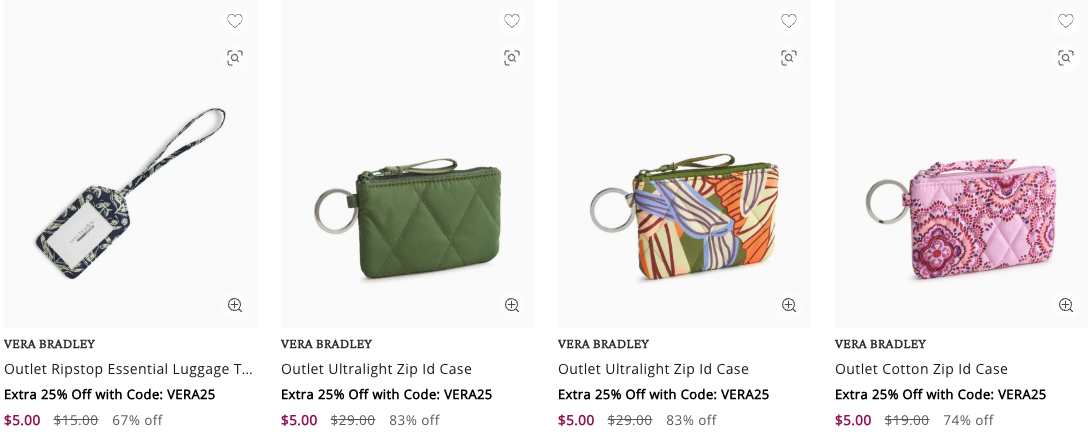Open quick view magnifier for green Id Case
Image resolution: width=1090 pixels, height=443 pixels.
pos(511,305)
